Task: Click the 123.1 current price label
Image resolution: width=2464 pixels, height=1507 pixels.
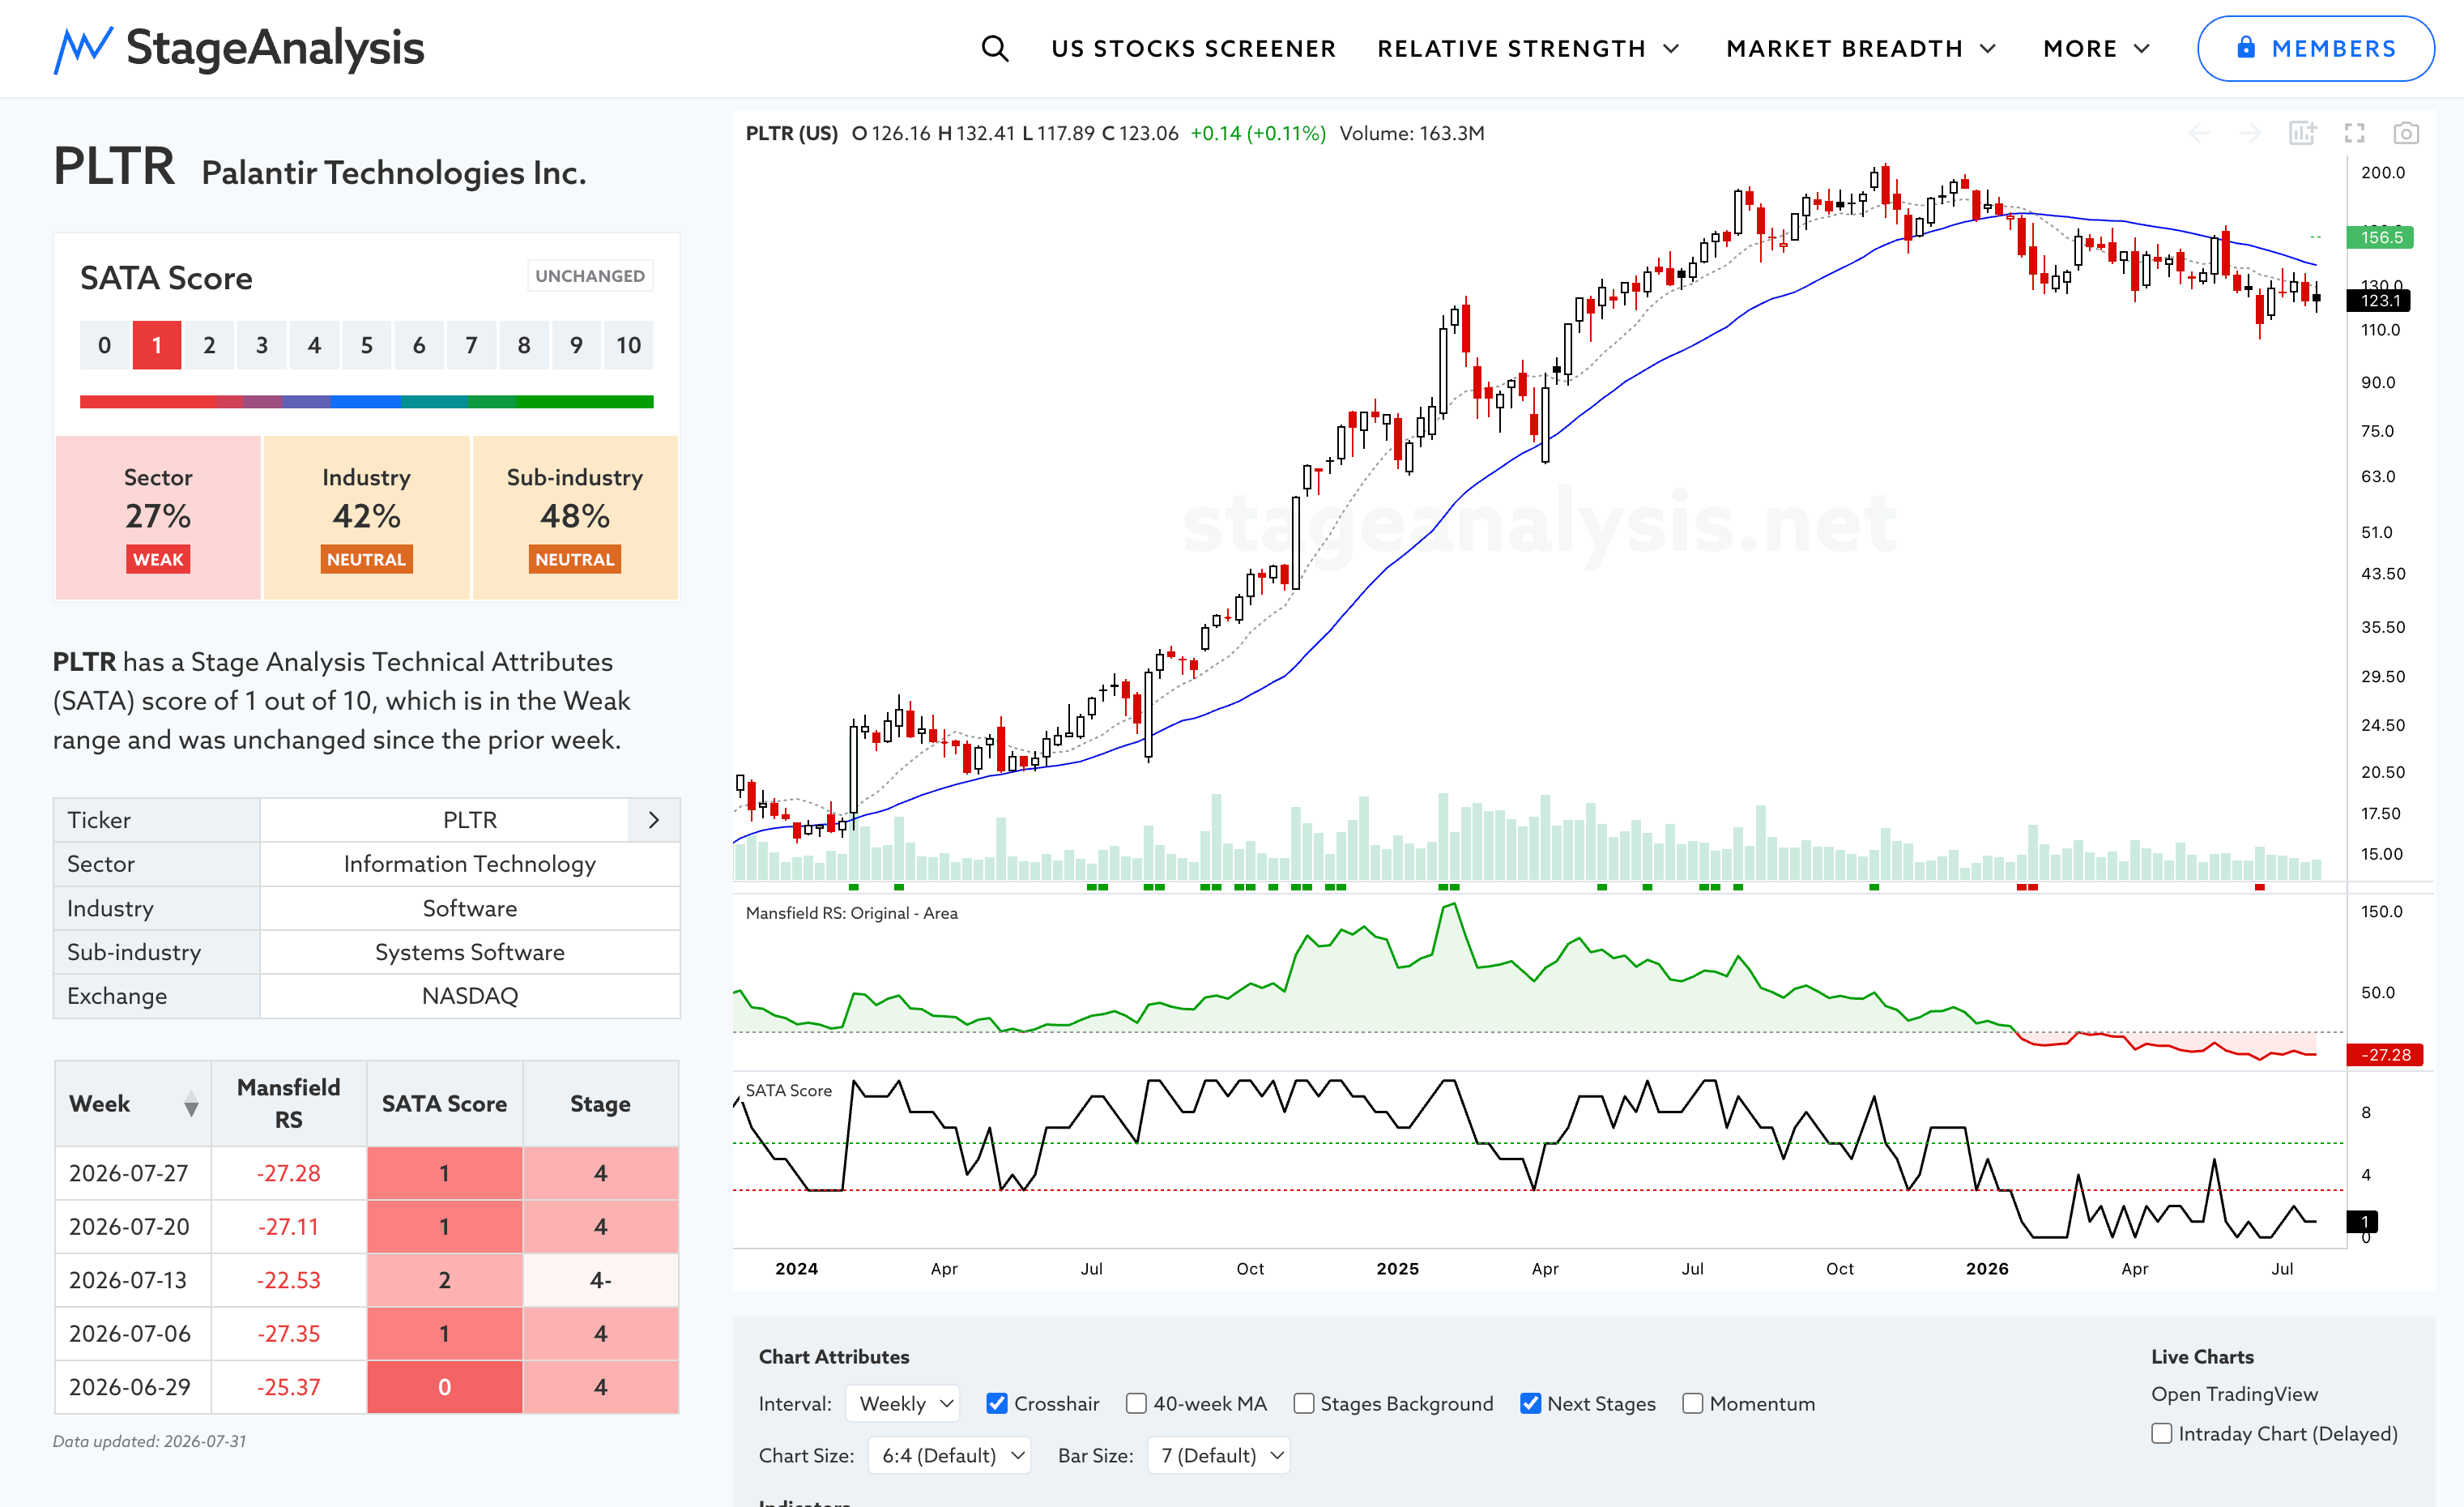Action: [2379, 300]
